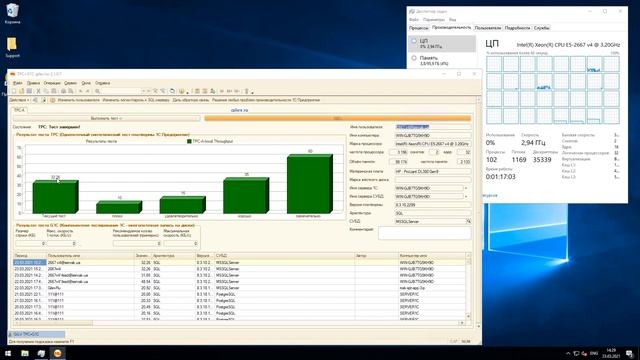Click the Copy icon in 1C toolbar
Screen dimensions: 640x360
click(46, 91)
